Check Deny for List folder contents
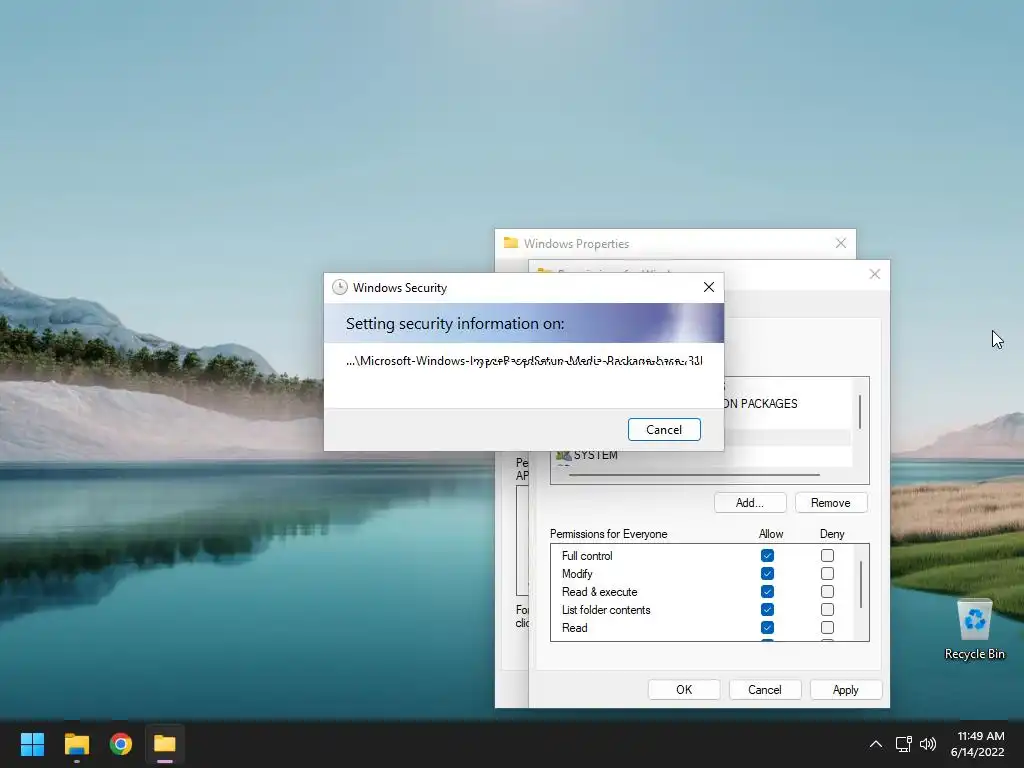 tap(827, 609)
